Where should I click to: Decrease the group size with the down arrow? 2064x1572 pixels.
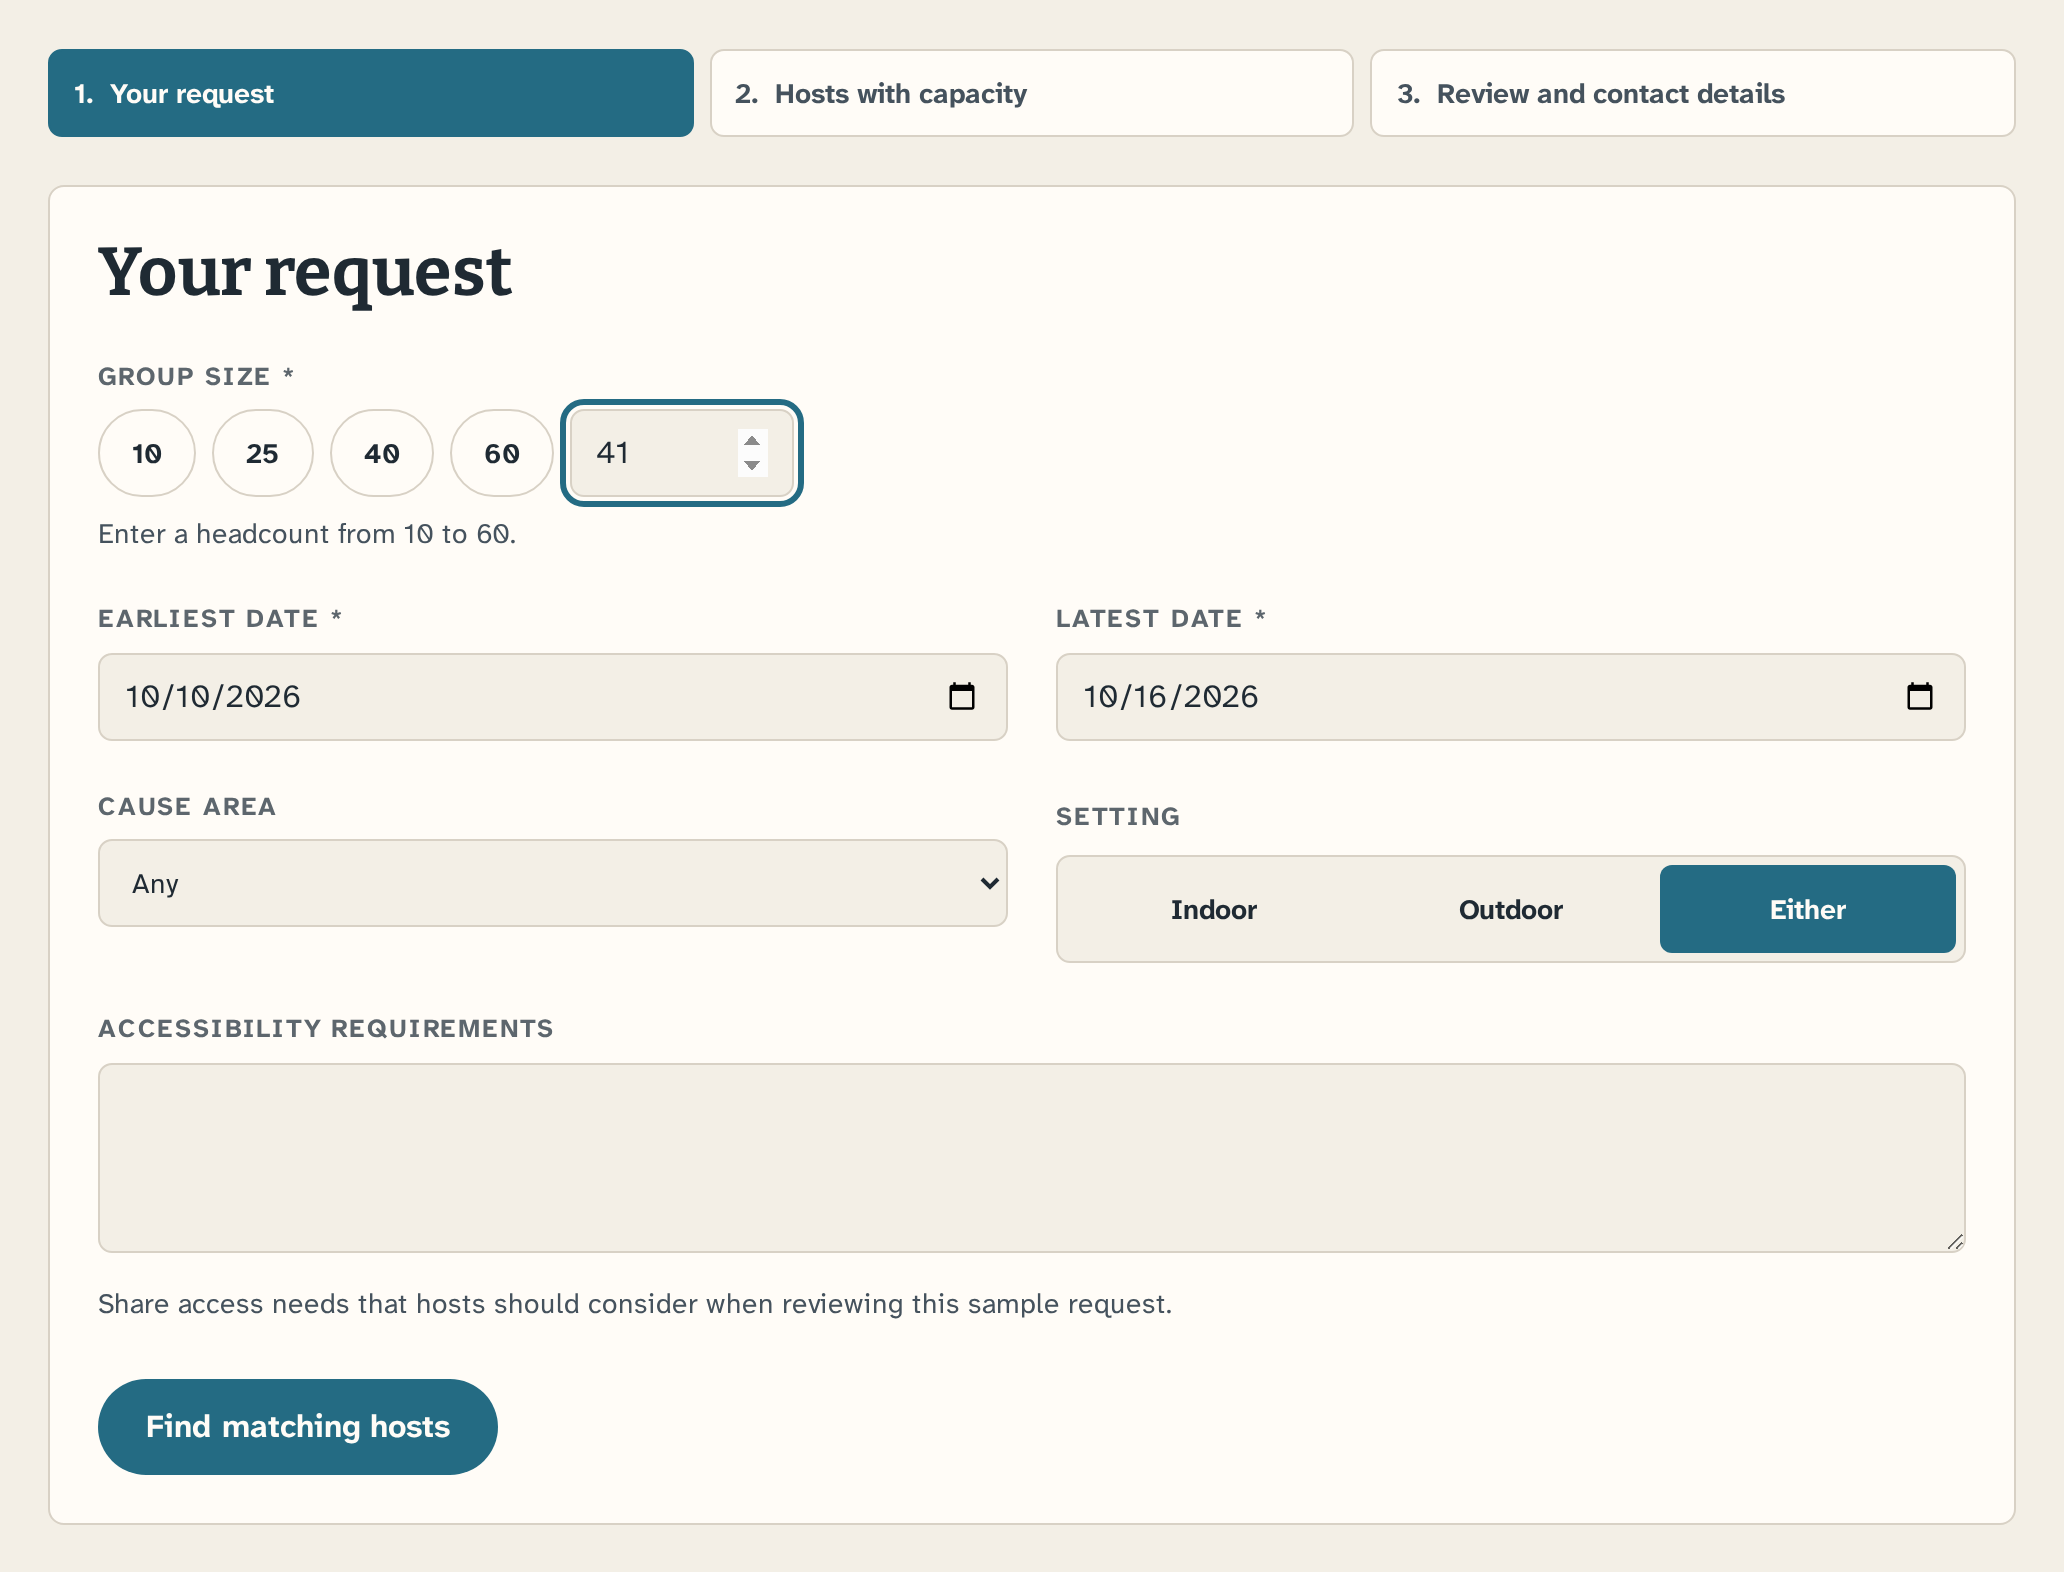point(752,465)
